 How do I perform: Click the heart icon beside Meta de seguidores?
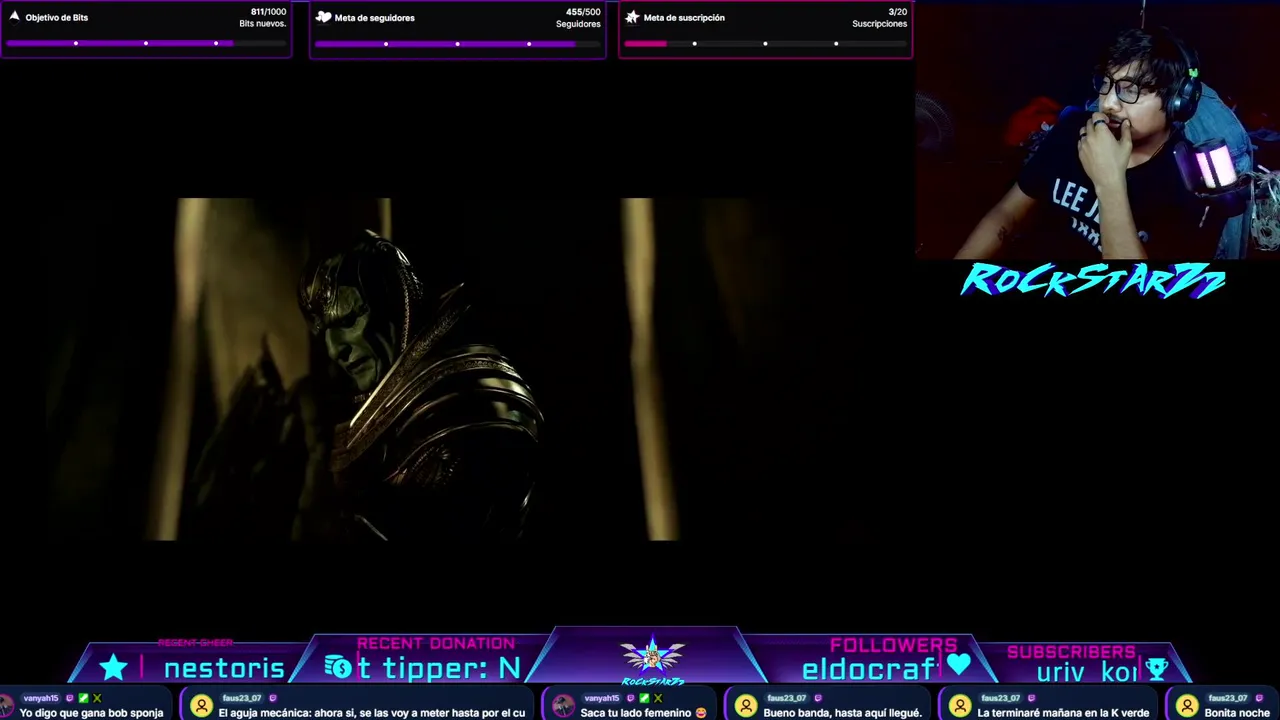pos(323,17)
